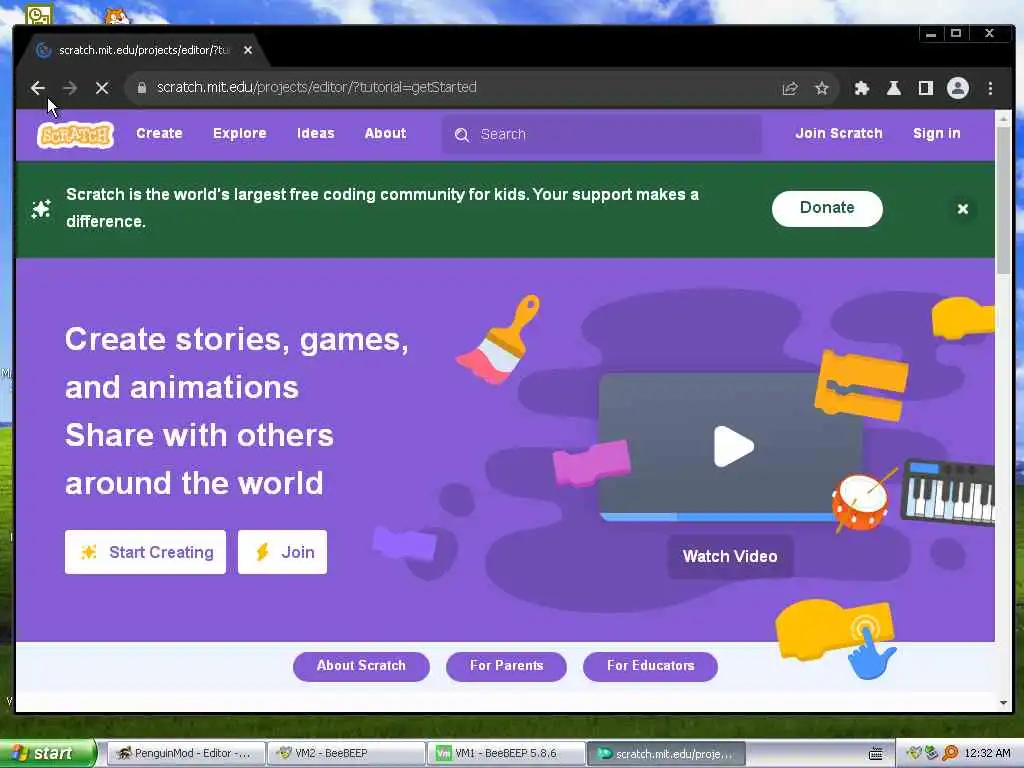This screenshot has width=1024, height=768.
Task: Open About in the Scratch navbar
Action: (385, 133)
